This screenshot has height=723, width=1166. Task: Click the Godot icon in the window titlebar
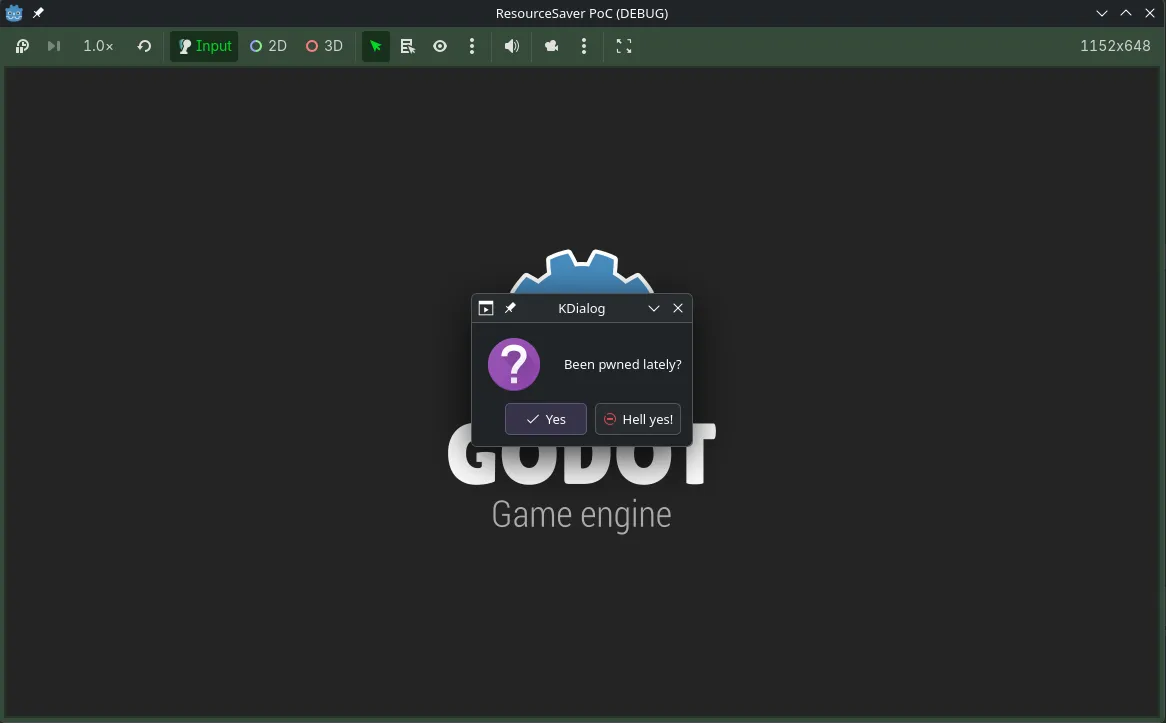[x=14, y=13]
